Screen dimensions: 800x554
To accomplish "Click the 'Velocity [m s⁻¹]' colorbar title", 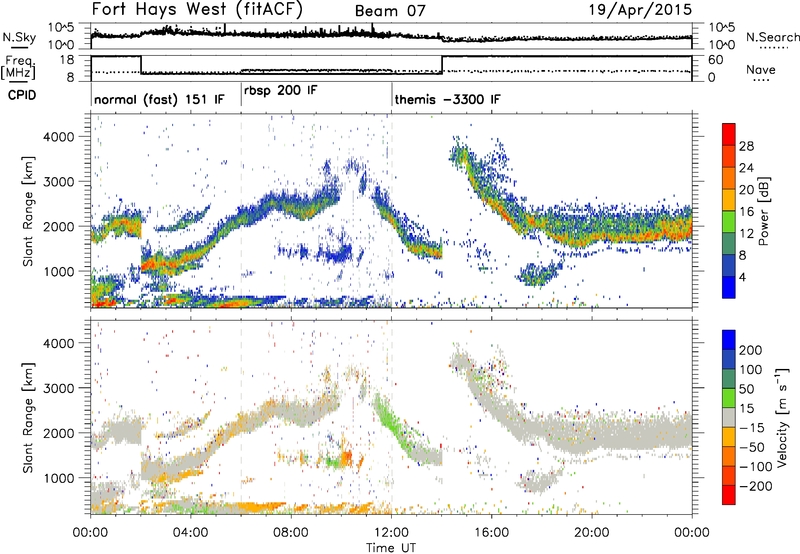I will coord(782,417).
